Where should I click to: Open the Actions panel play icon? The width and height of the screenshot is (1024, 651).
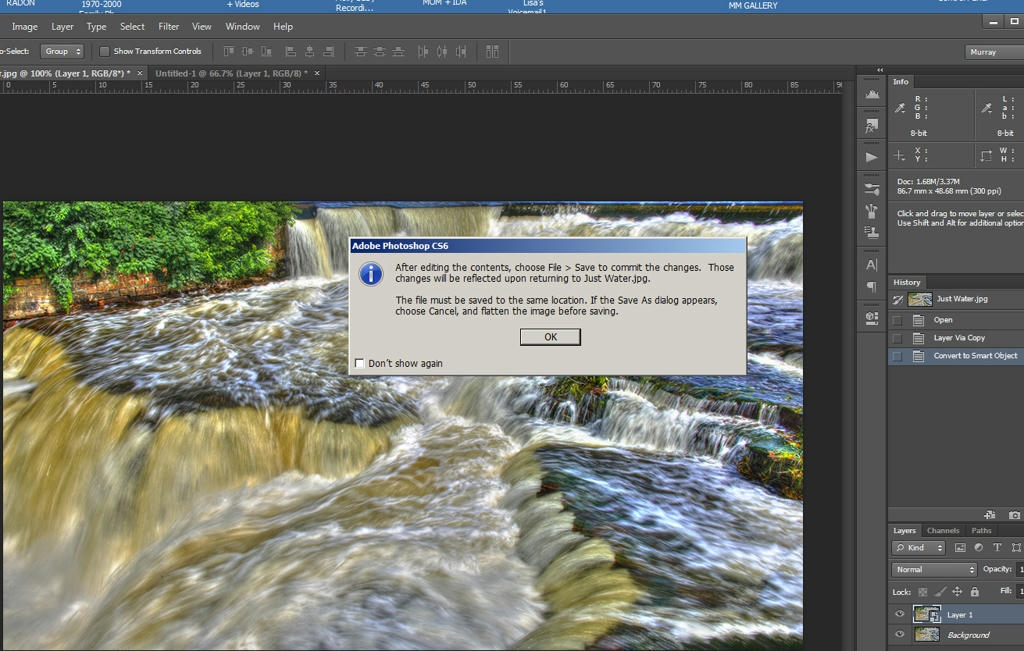click(x=872, y=157)
